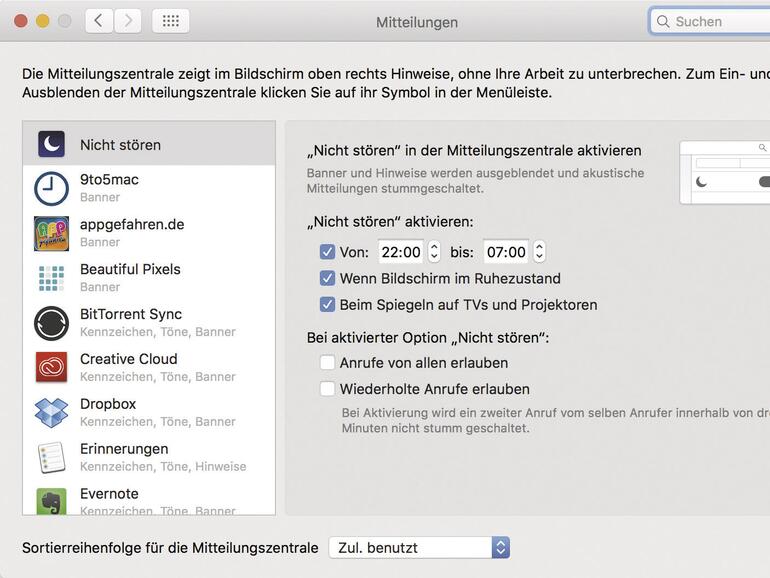This screenshot has height=578, width=770.
Task: Select Dropbox in the app list
Action: coord(149,413)
